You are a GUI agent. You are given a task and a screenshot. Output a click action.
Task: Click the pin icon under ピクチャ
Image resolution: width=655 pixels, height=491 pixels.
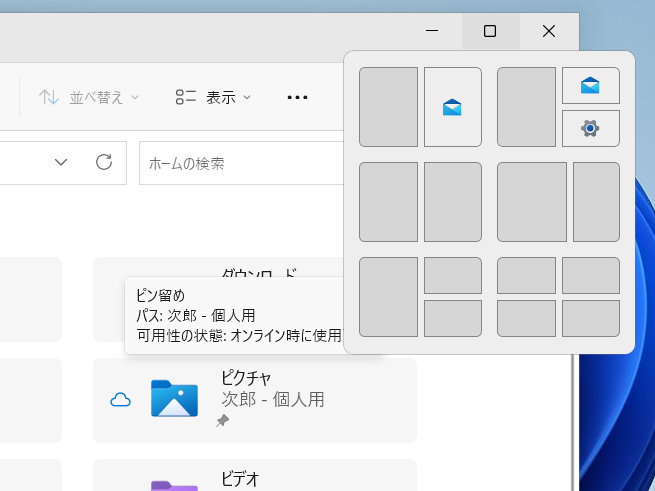tap(222, 420)
